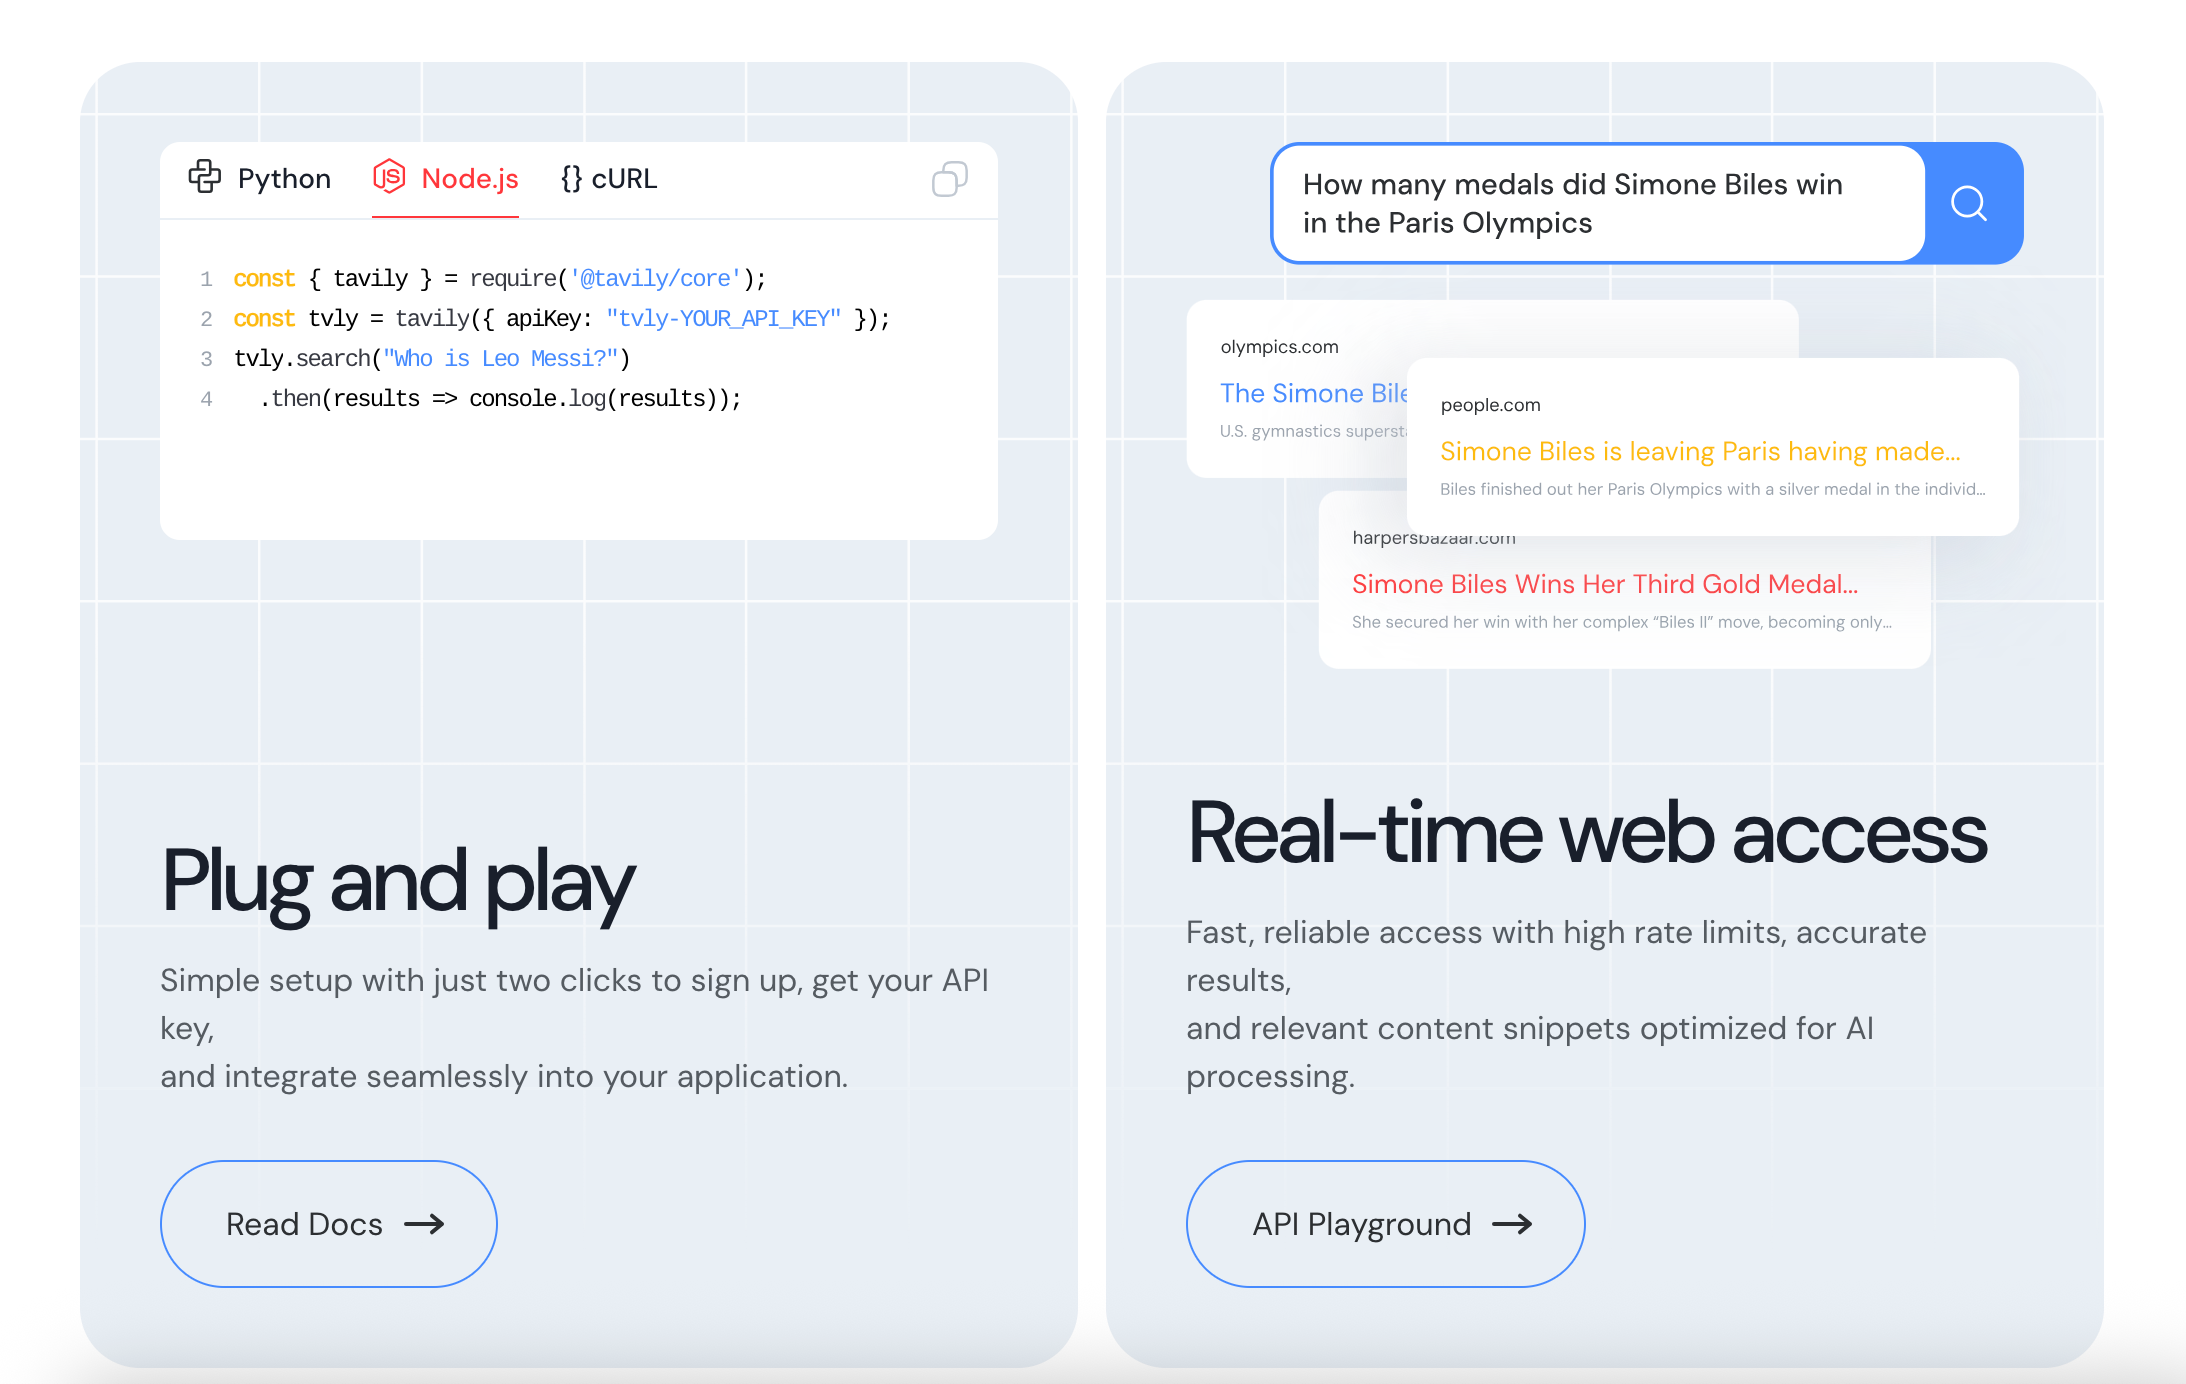
Task: Click the magnifying glass search icon
Action: [1969, 203]
